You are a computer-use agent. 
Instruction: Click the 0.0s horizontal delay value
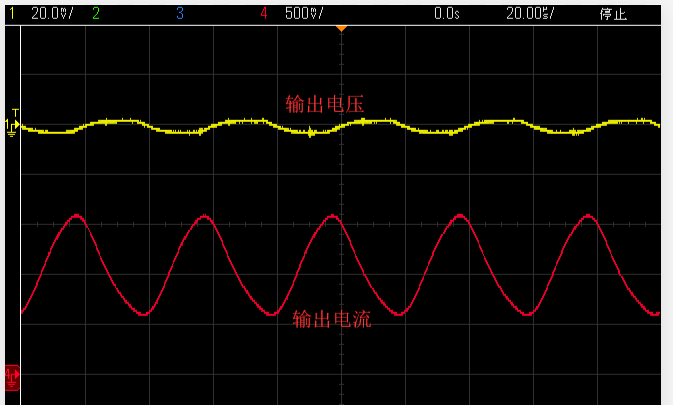(446, 14)
